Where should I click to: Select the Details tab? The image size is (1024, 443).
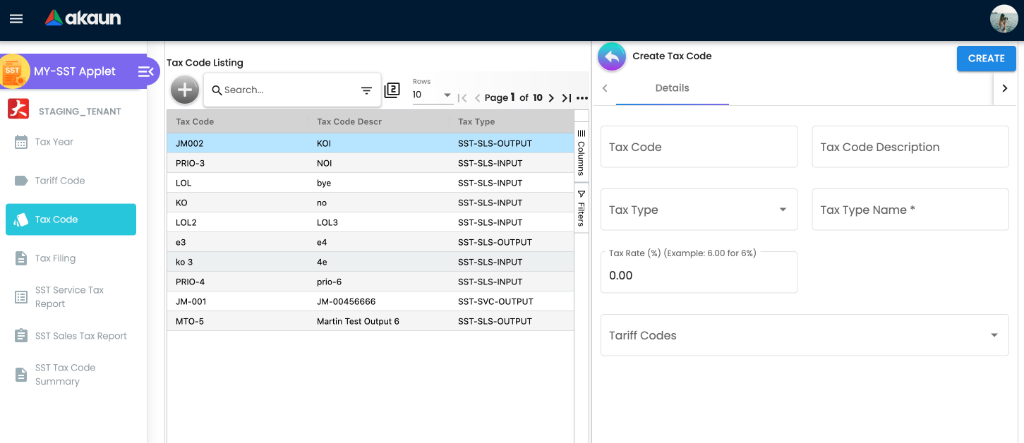click(x=672, y=88)
